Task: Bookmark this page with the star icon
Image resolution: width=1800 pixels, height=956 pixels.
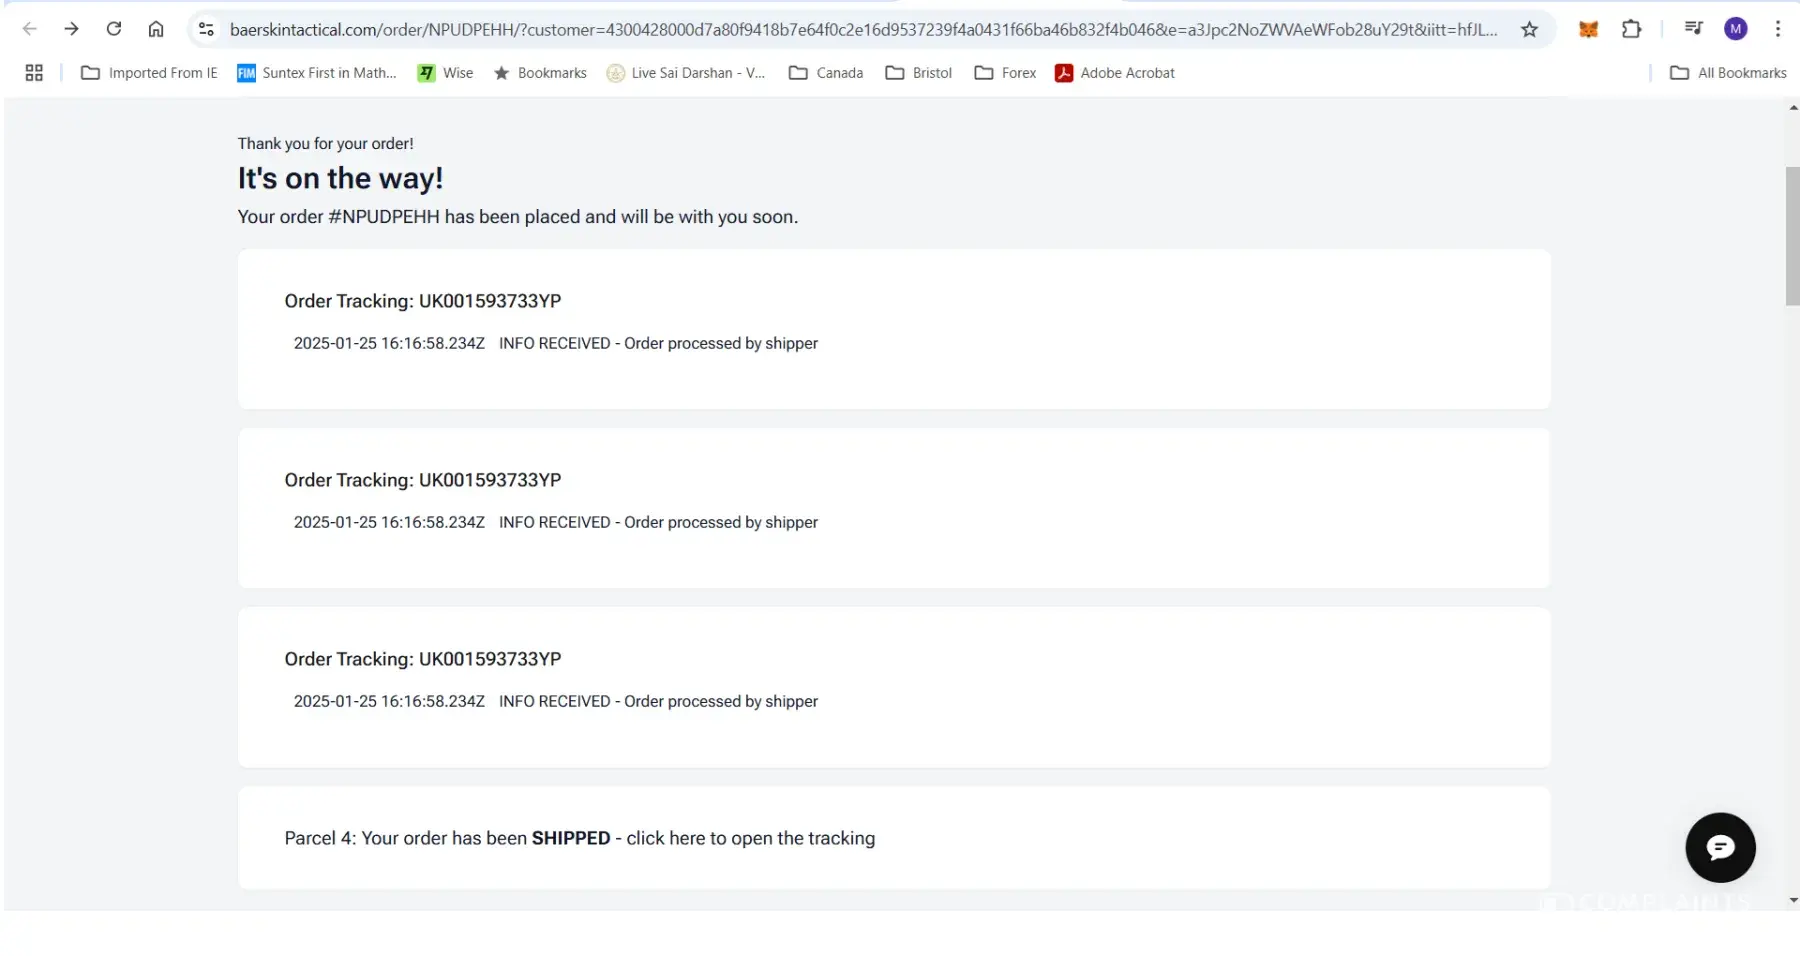Action: [x=1529, y=29]
